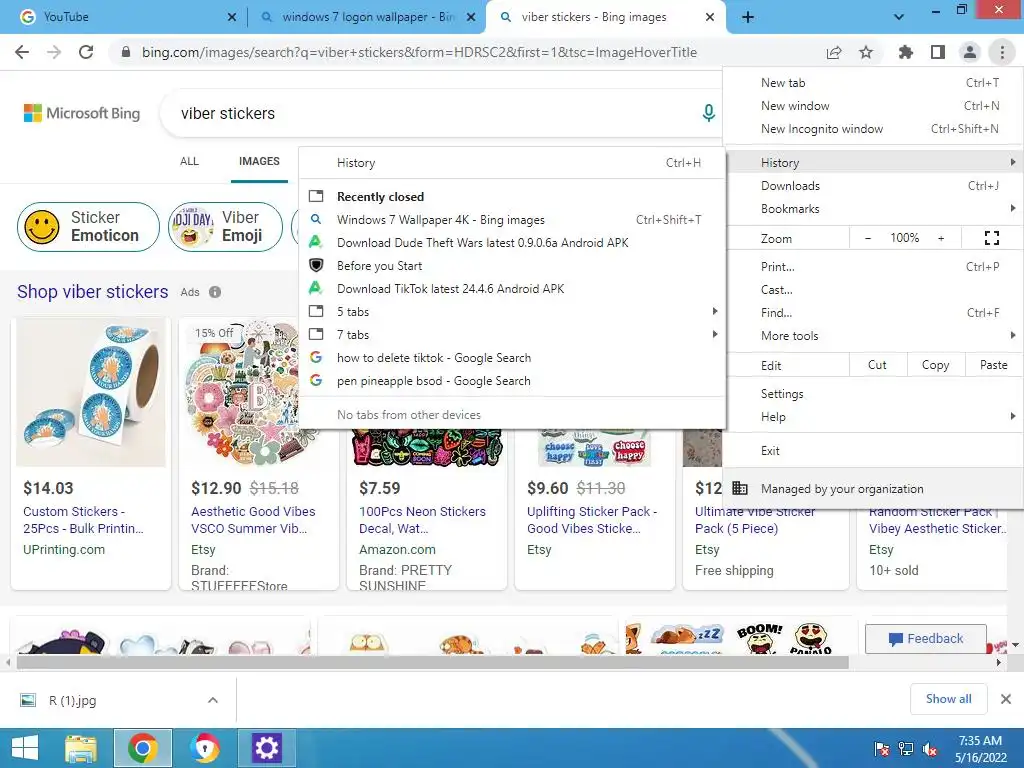Screen dimensions: 1024x768
Task: Choose New Incognito window
Action: tap(874, 129)
